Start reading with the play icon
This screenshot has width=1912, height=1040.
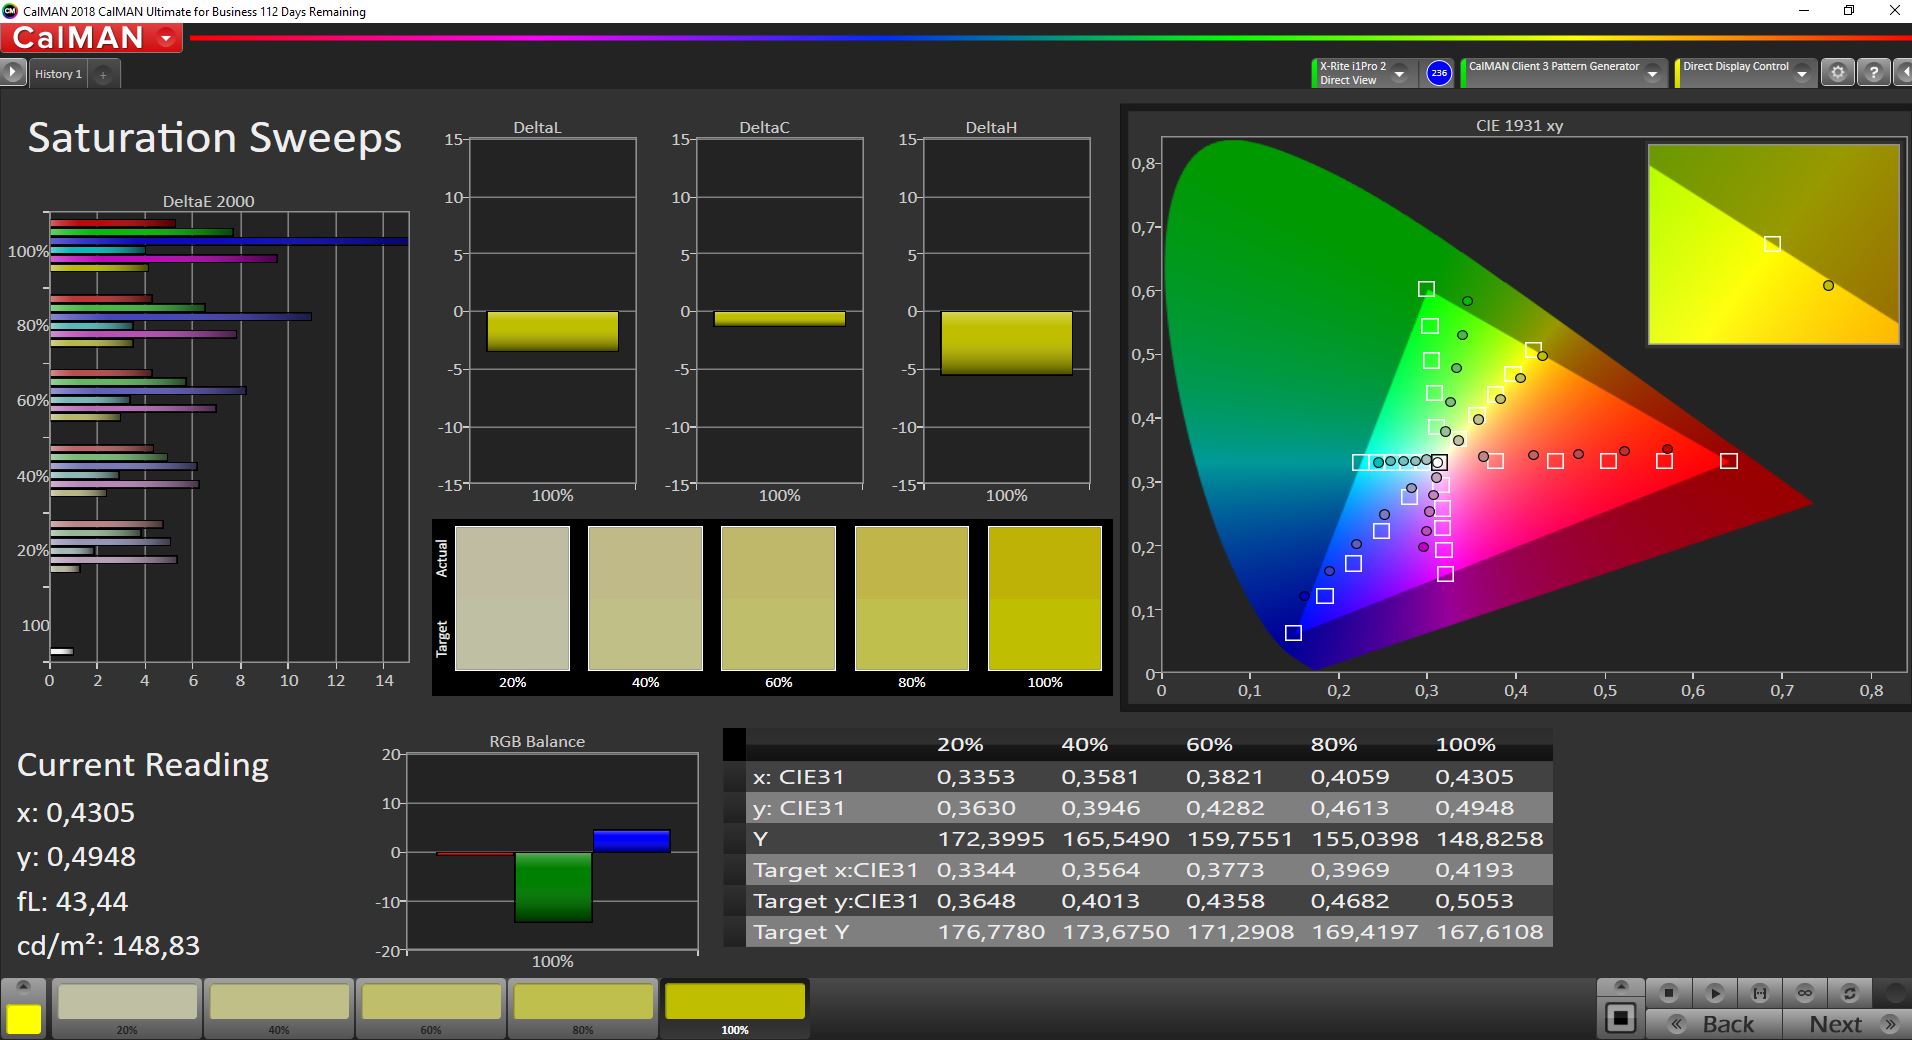(x=1714, y=993)
